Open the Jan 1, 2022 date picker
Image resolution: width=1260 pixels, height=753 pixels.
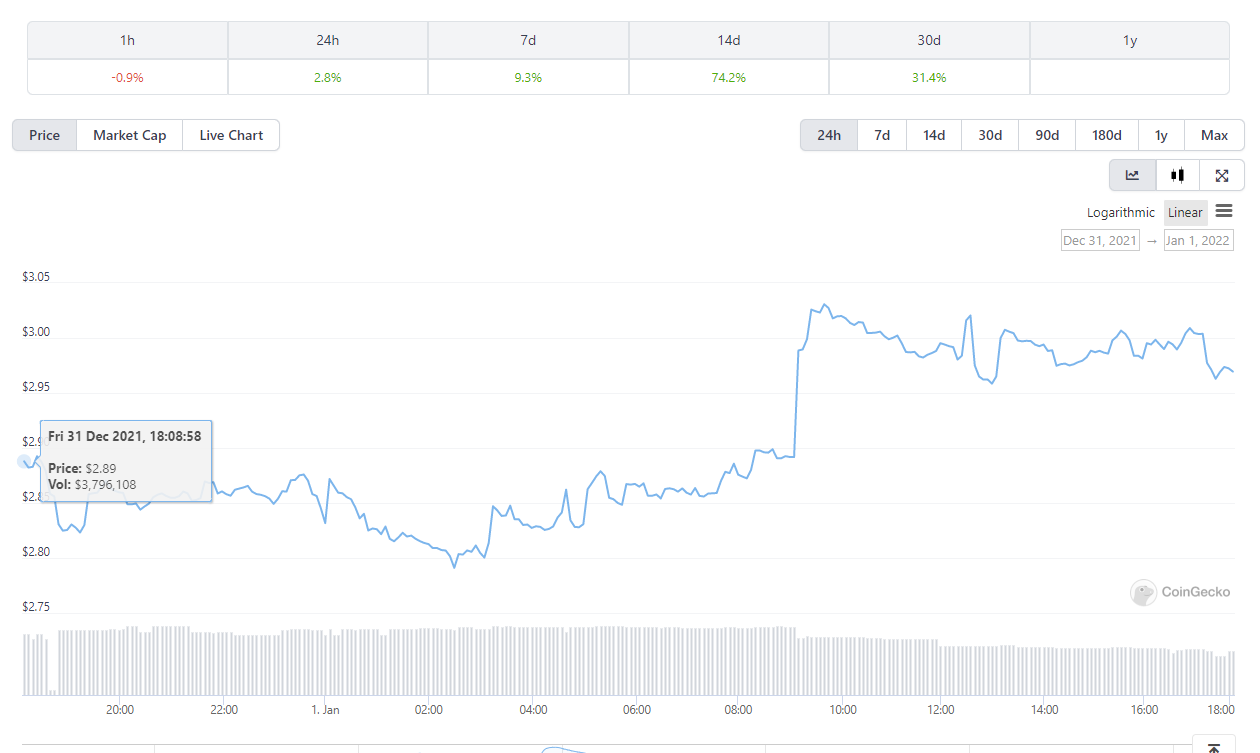(1198, 240)
